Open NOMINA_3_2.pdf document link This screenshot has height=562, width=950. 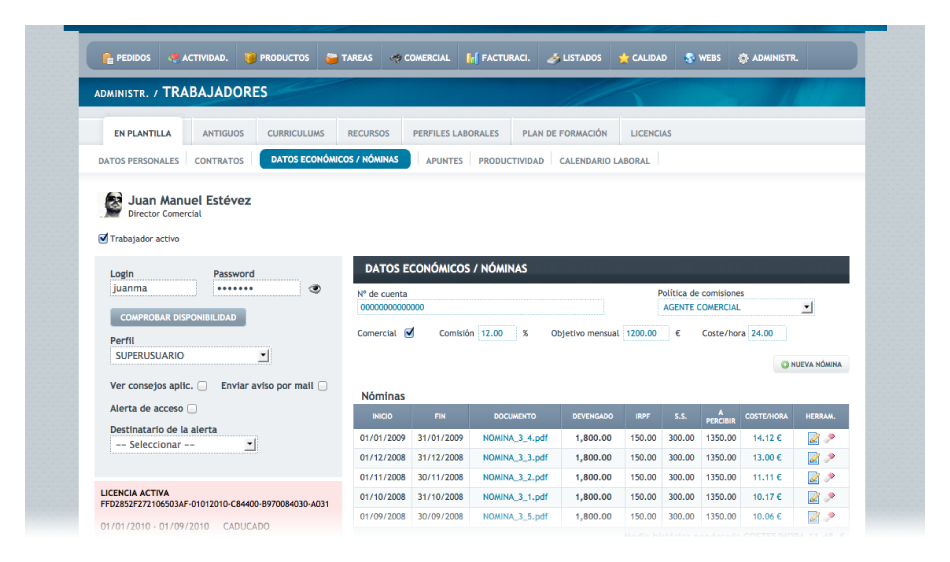tap(515, 477)
